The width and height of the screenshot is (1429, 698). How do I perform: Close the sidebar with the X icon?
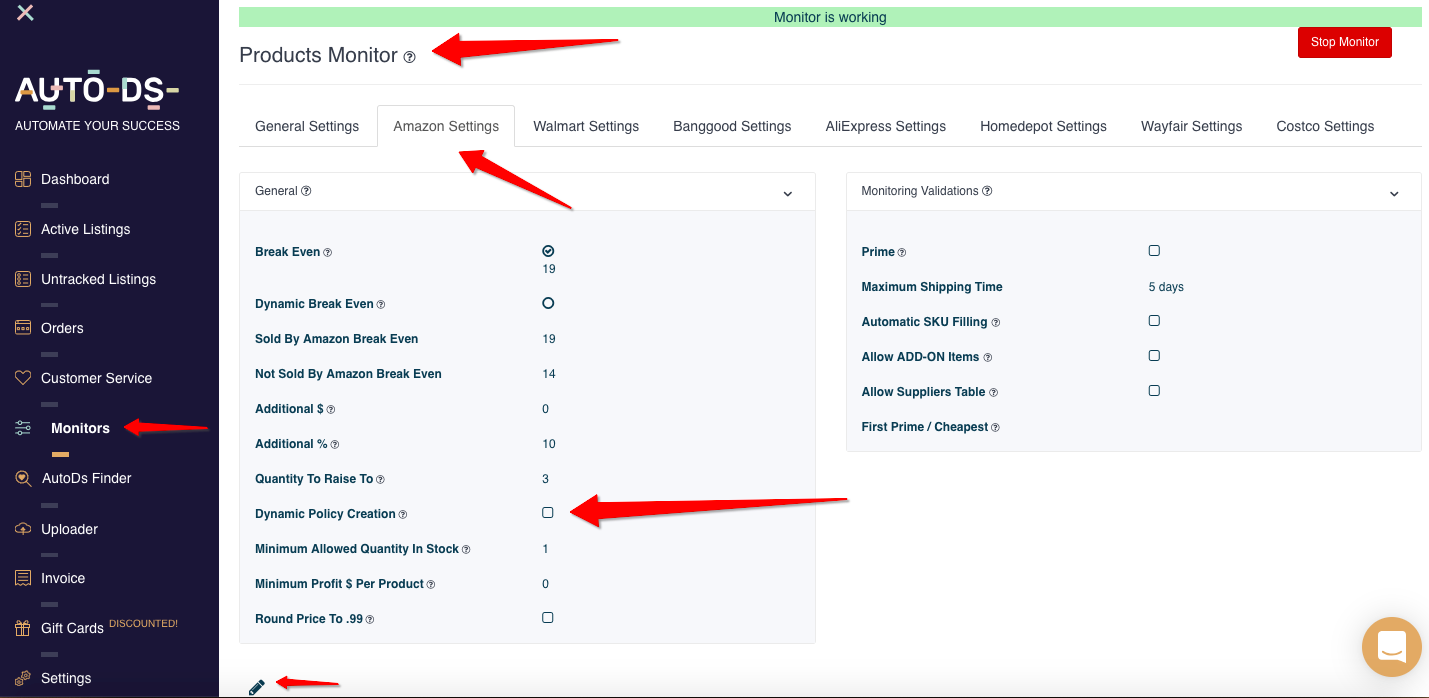point(26,12)
